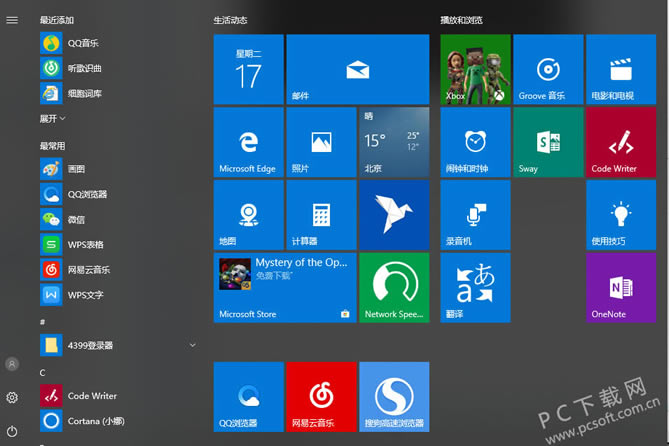
Task: Launch 搜狗高速浏览器 tile
Action: point(394,397)
